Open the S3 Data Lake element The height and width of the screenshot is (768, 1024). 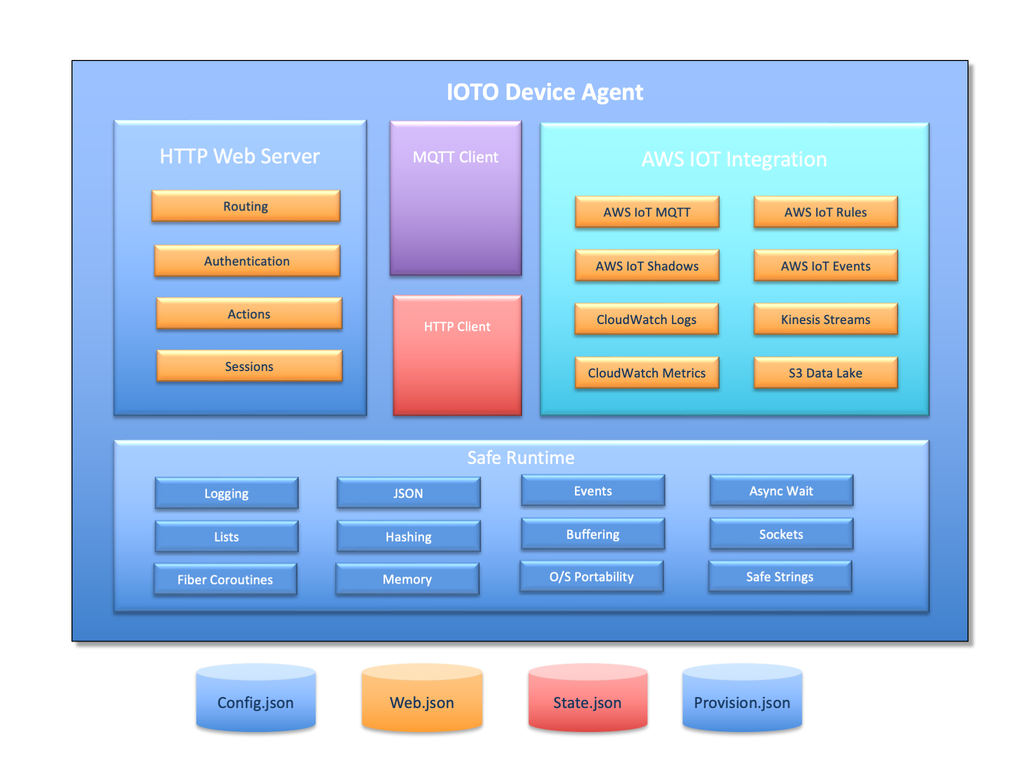click(825, 372)
